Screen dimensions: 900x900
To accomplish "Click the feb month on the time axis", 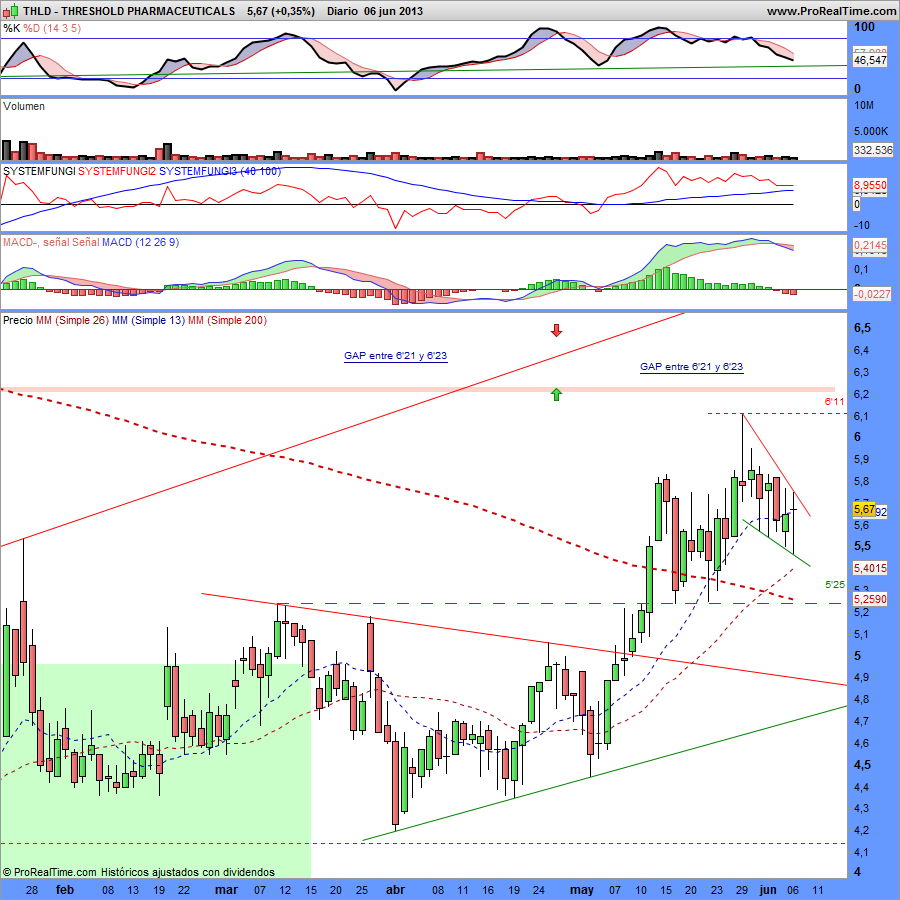I will tap(65, 890).
